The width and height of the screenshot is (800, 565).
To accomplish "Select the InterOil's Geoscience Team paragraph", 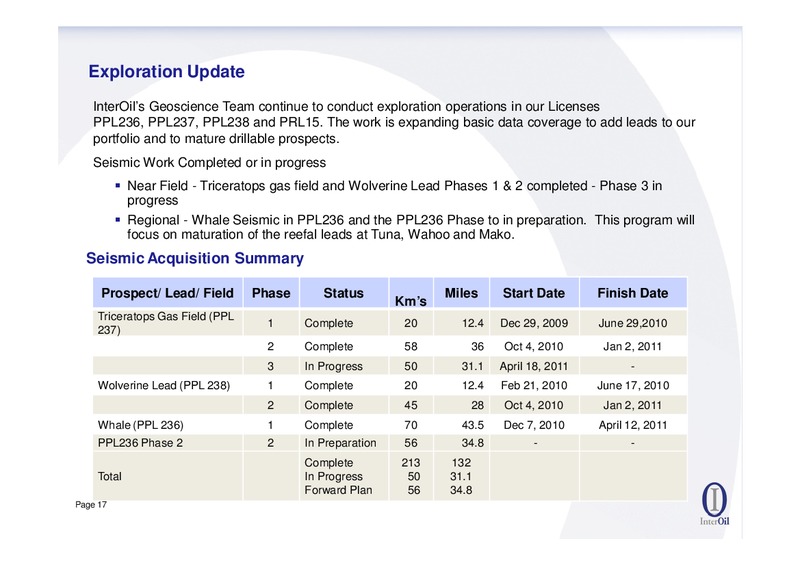I will [394, 122].
